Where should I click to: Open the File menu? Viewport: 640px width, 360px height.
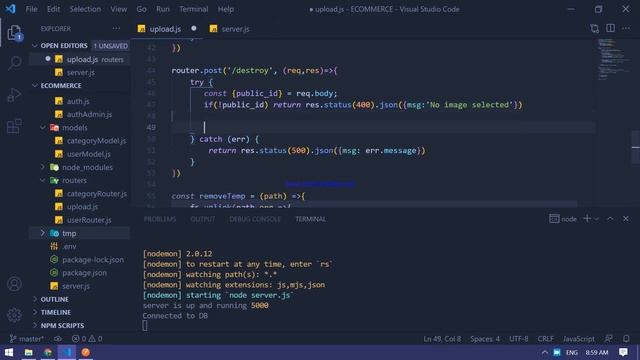click(31, 9)
